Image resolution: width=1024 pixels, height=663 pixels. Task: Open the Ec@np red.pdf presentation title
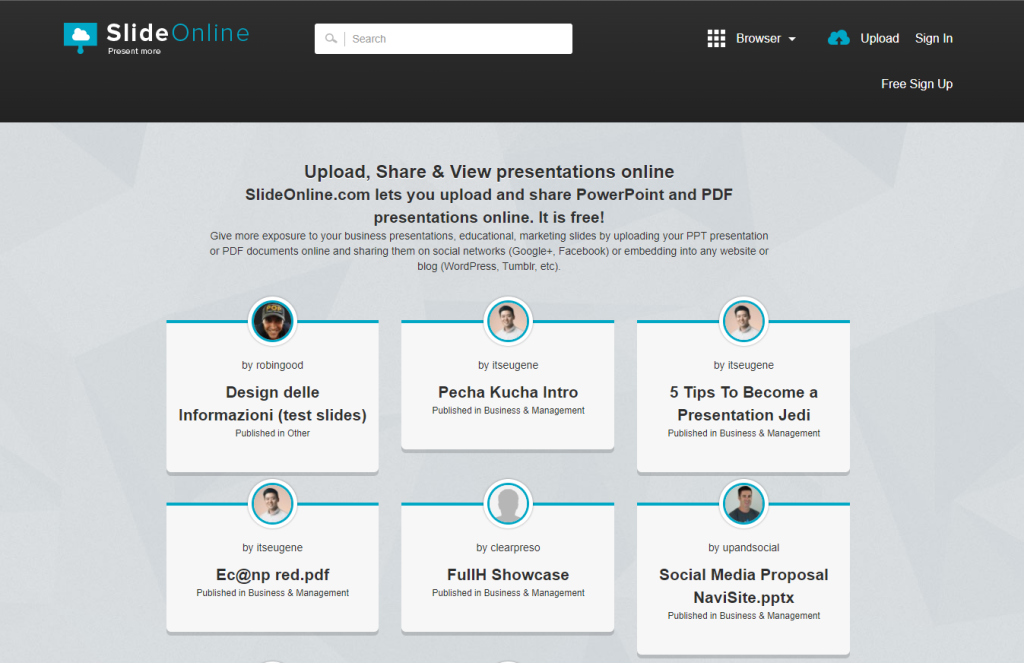point(272,575)
